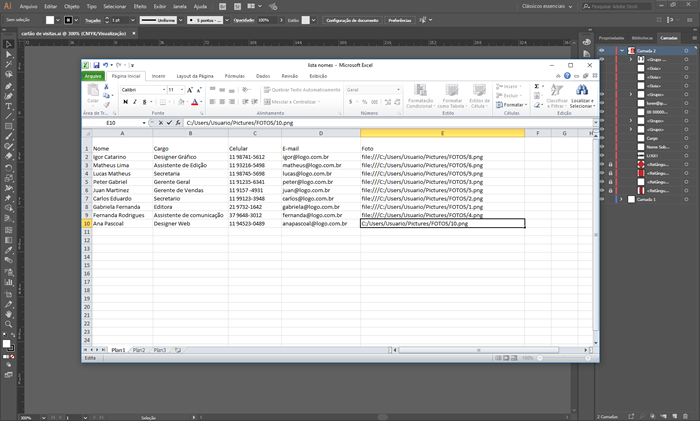This screenshot has height=421, width=700.
Task: Select the Rectangle tool
Action: point(8,126)
